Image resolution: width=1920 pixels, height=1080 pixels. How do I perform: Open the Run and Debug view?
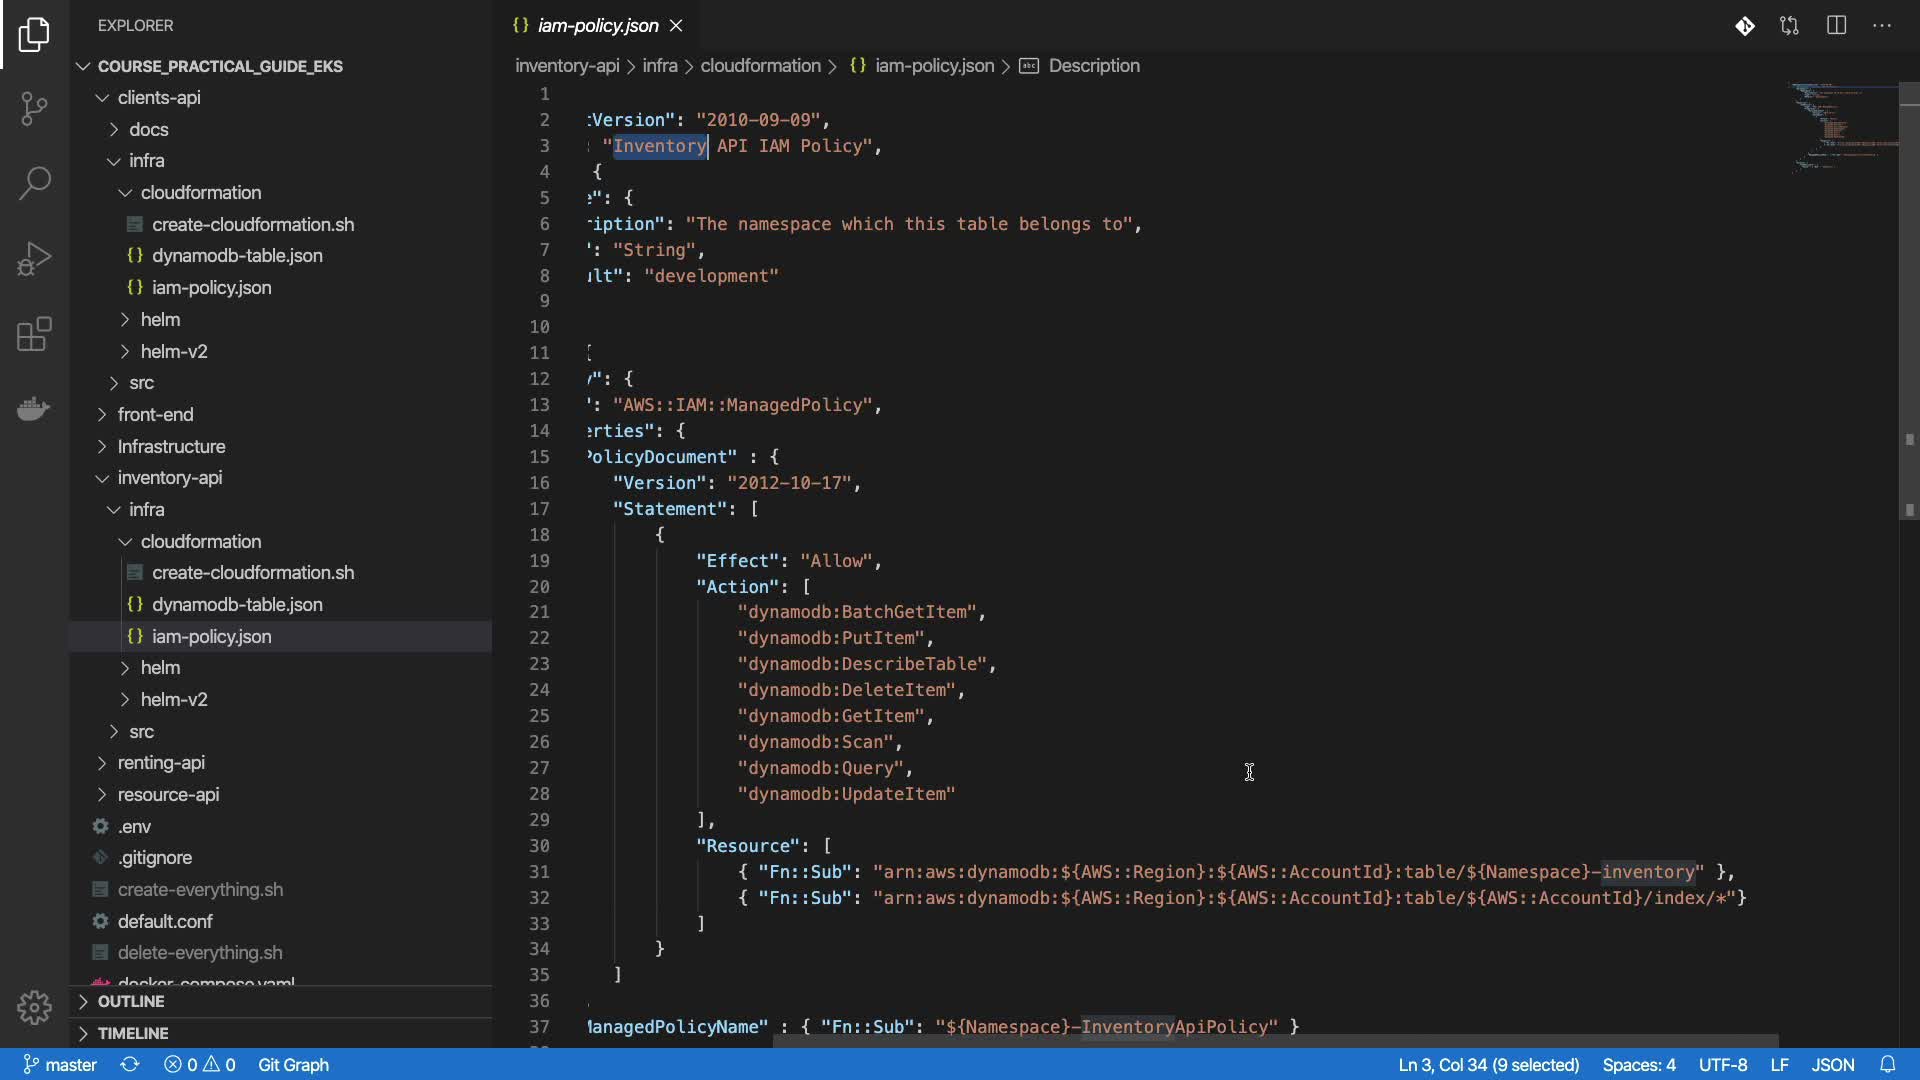point(34,258)
